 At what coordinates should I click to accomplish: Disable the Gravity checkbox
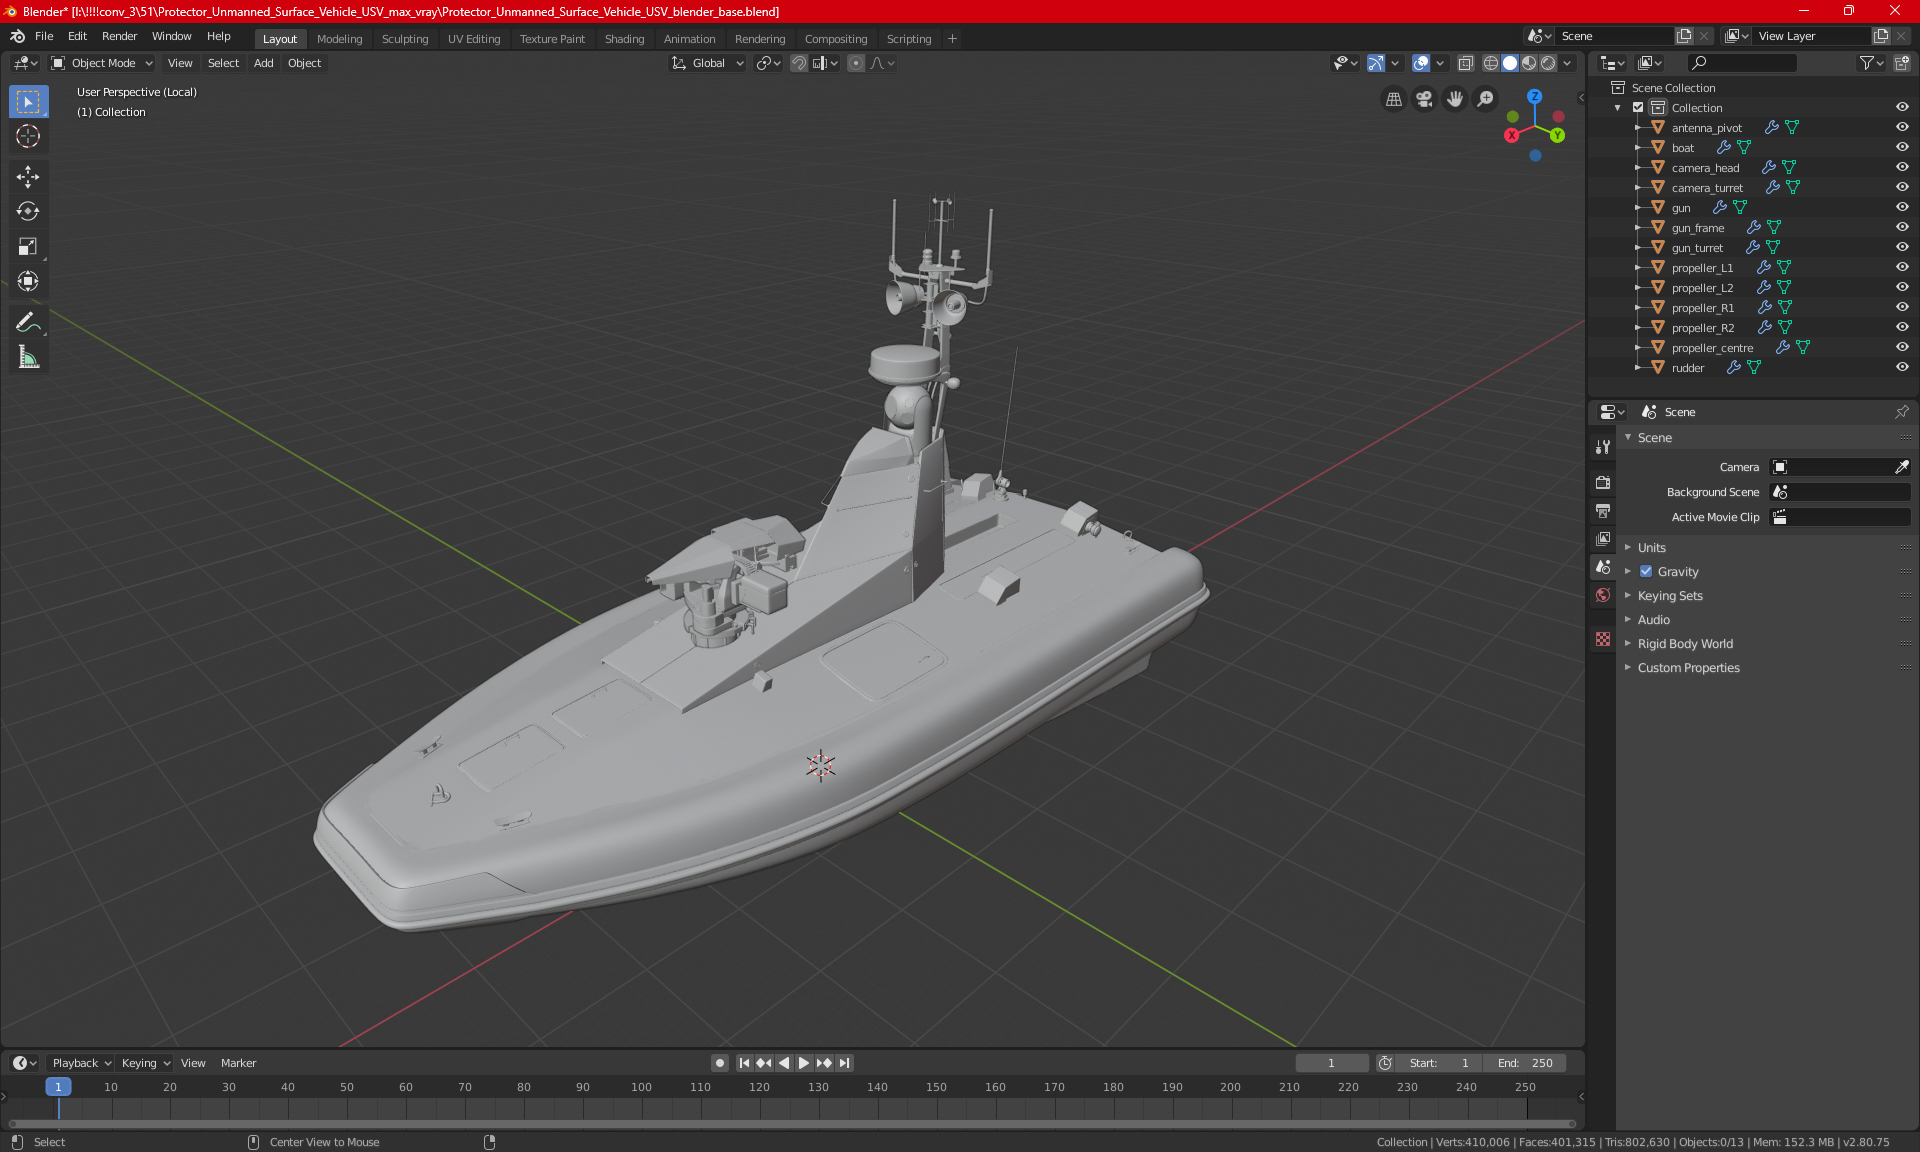pyautogui.click(x=1646, y=571)
